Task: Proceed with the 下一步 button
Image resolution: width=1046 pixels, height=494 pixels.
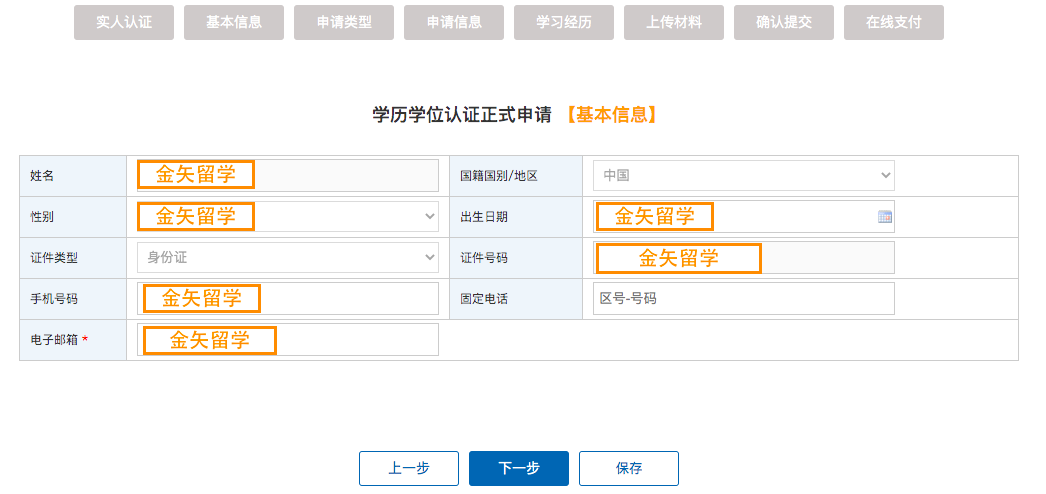Action: click(x=519, y=468)
